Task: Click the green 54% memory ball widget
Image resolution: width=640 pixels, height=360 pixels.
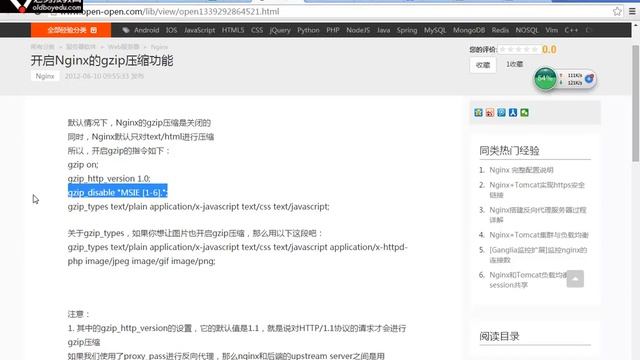Action: click(x=545, y=78)
